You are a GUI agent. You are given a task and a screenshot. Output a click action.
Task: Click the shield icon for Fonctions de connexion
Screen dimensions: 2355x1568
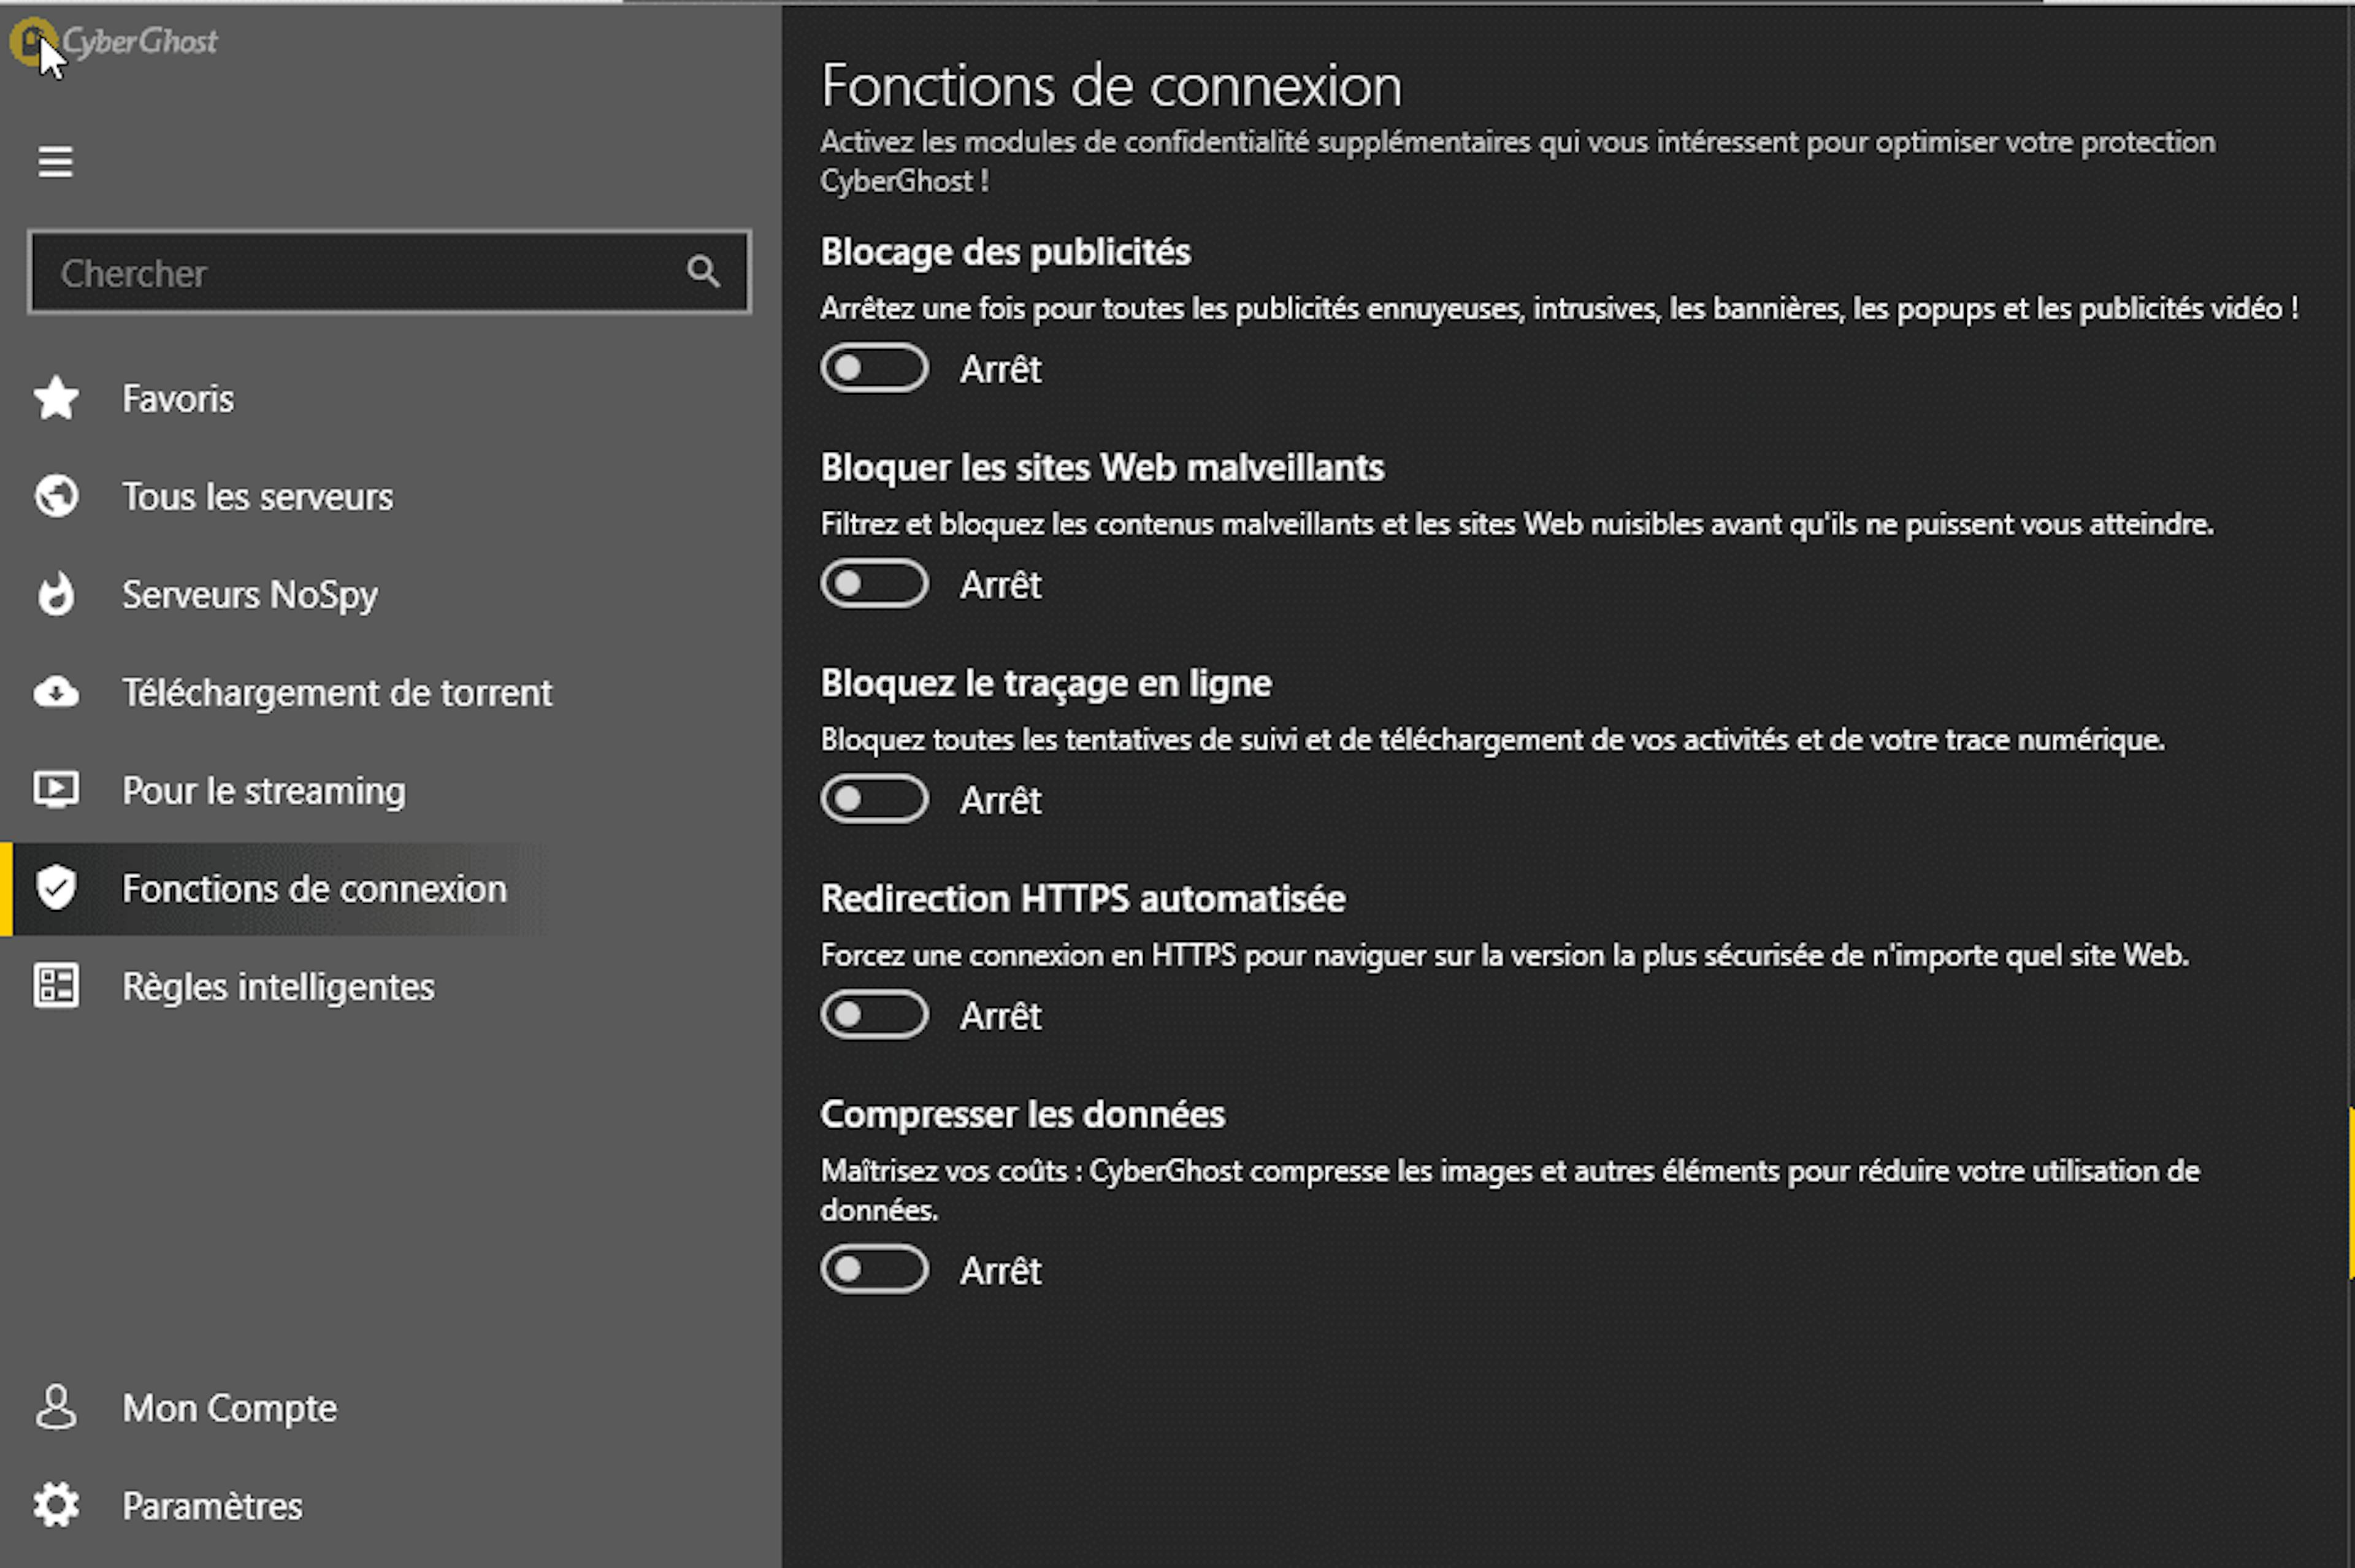56,888
